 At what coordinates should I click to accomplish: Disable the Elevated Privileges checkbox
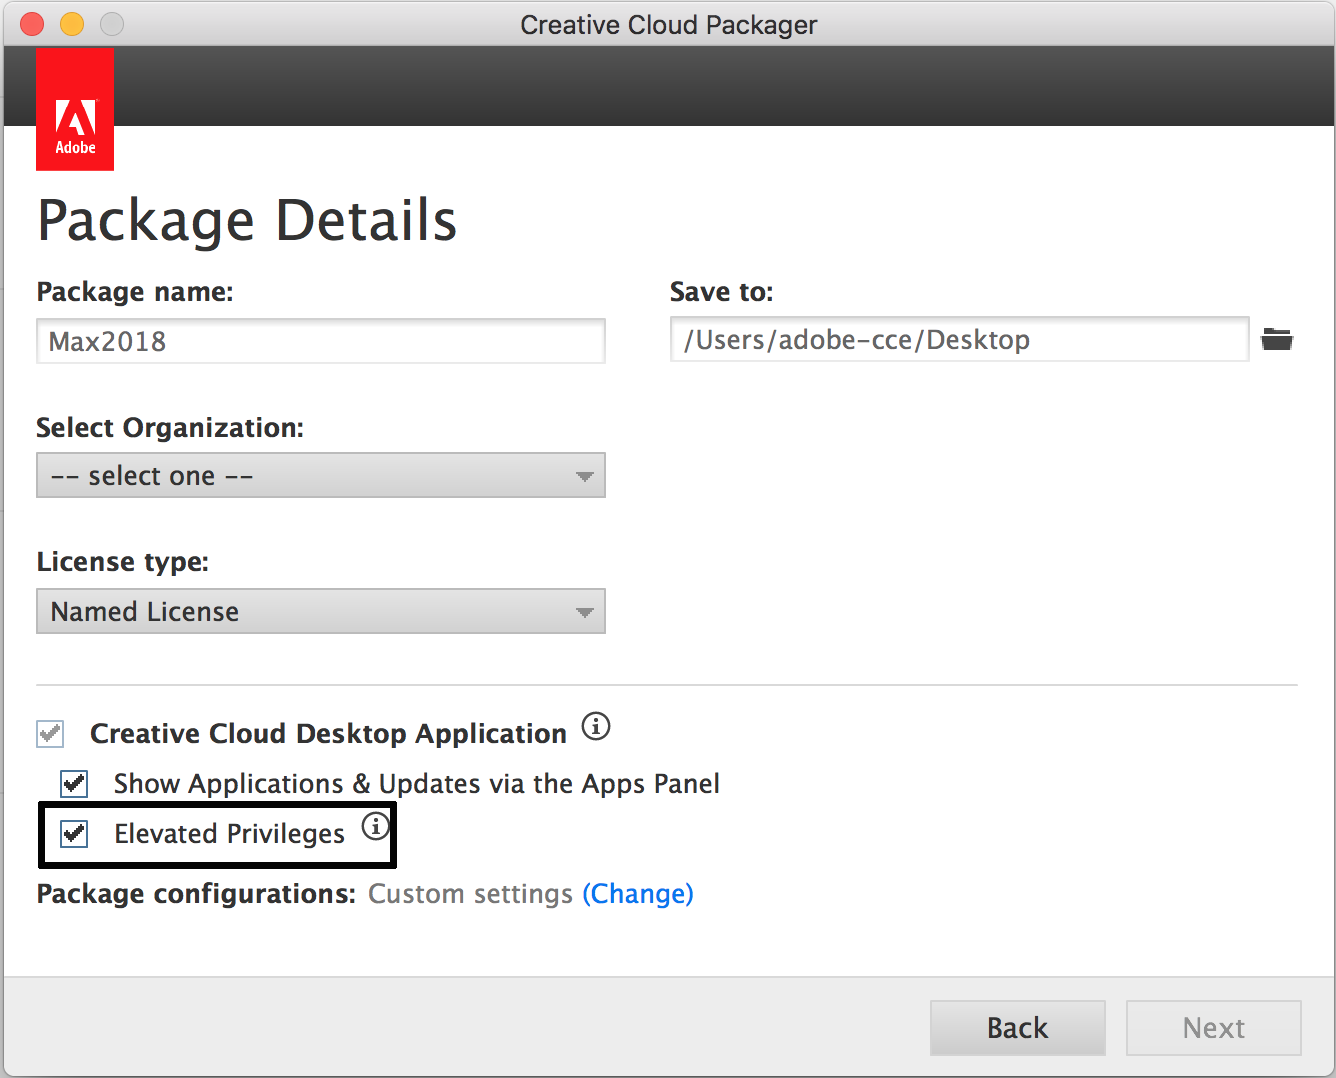pos(74,833)
